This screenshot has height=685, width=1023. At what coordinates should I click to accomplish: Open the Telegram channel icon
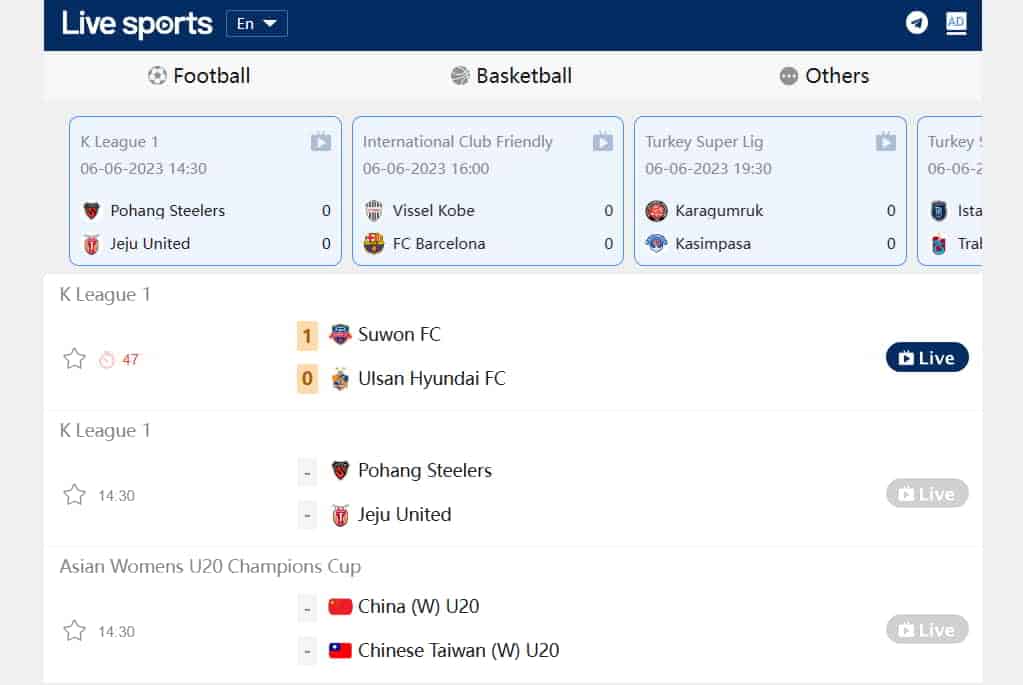916,23
